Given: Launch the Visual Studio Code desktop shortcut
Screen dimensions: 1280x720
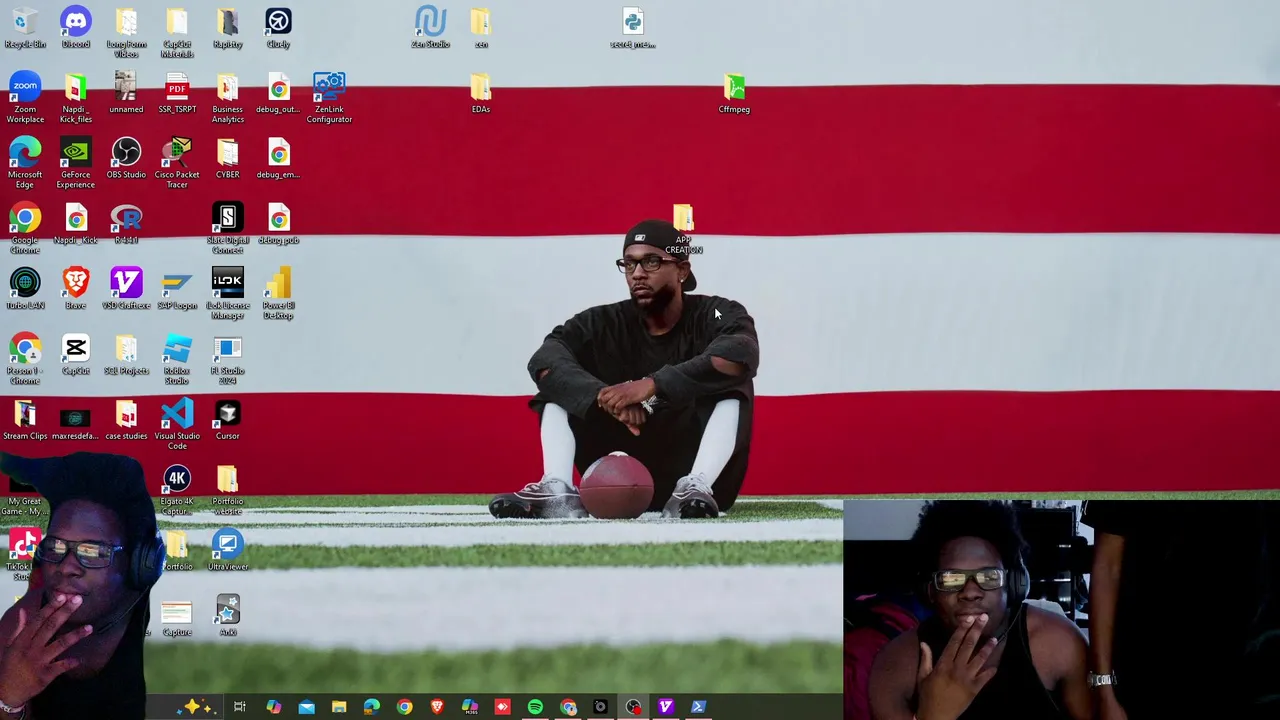Looking at the screenshot, I should 177,425.
